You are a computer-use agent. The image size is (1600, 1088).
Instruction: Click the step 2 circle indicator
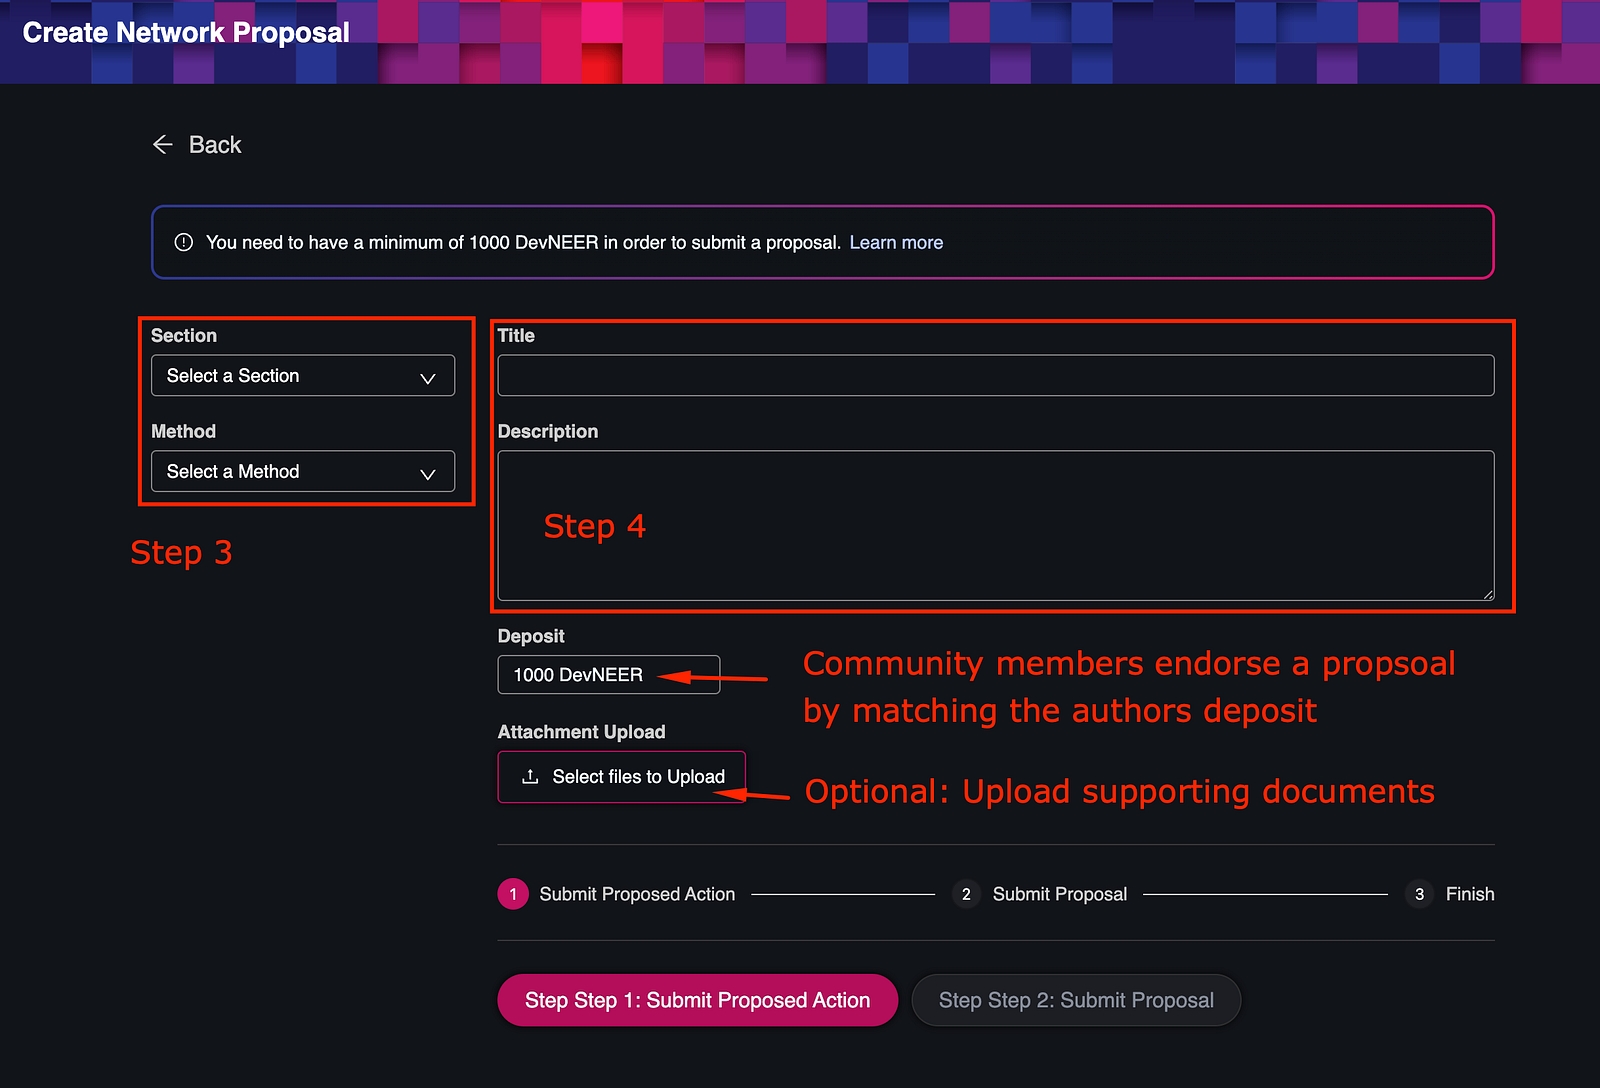966,894
